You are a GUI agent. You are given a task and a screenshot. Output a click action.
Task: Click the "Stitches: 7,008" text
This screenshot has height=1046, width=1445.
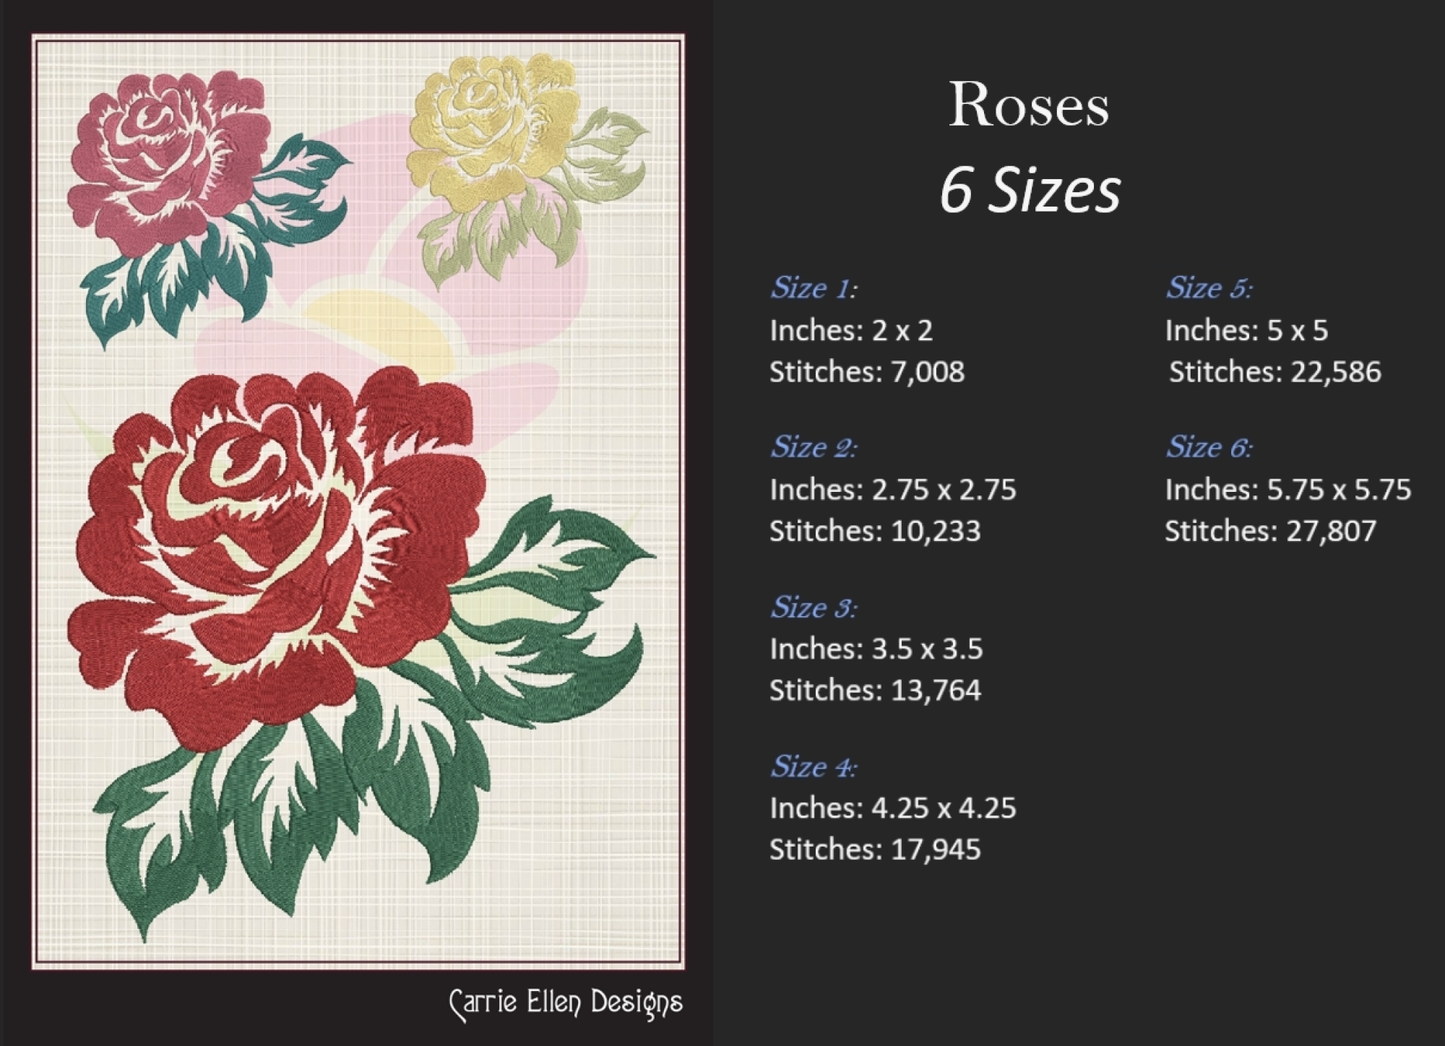click(x=866, y=372)
